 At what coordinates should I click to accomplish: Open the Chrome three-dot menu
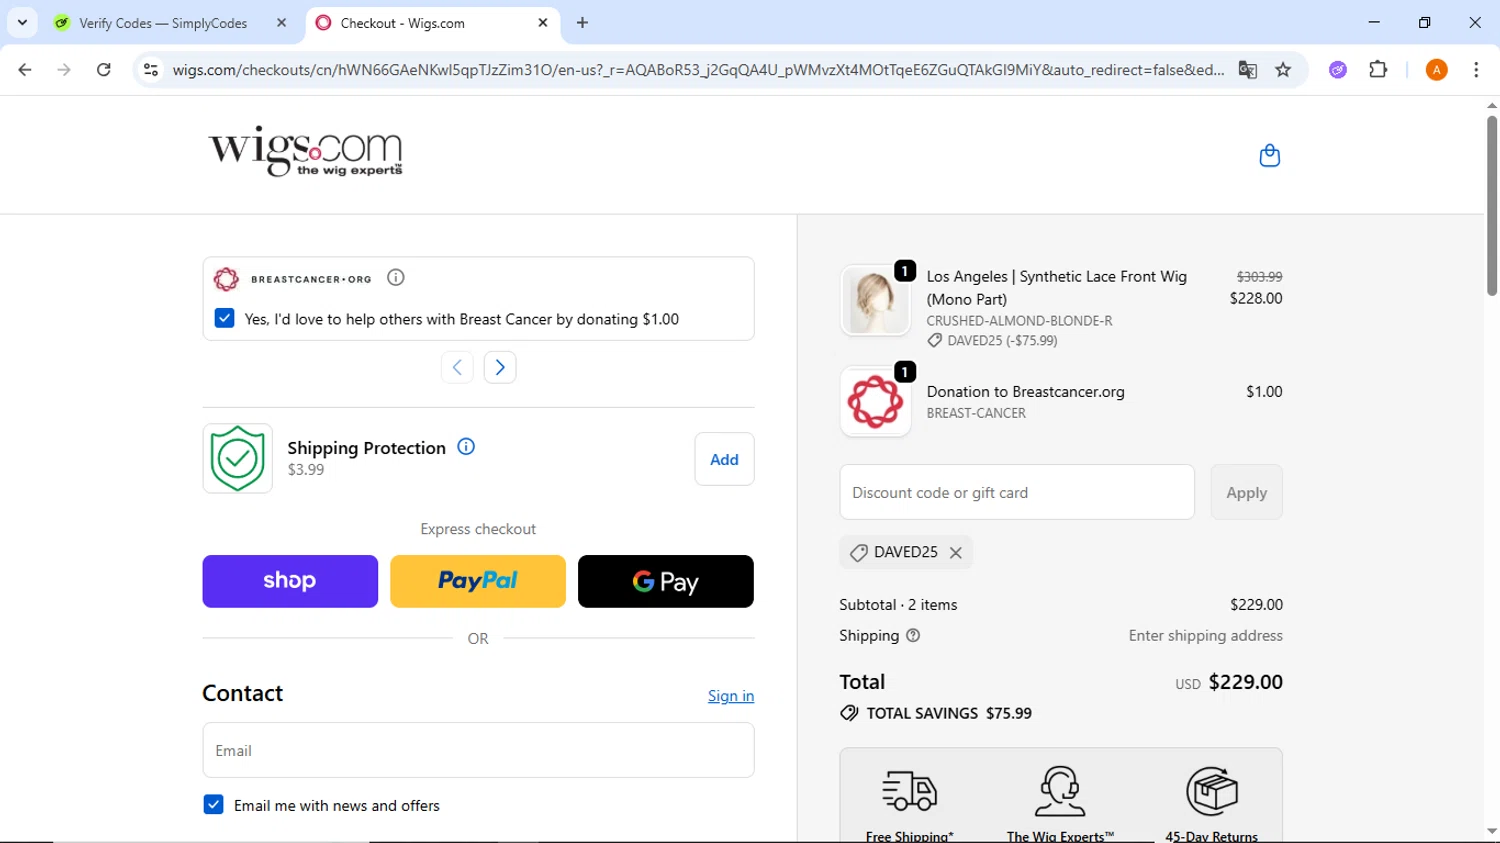point(1476,70)
